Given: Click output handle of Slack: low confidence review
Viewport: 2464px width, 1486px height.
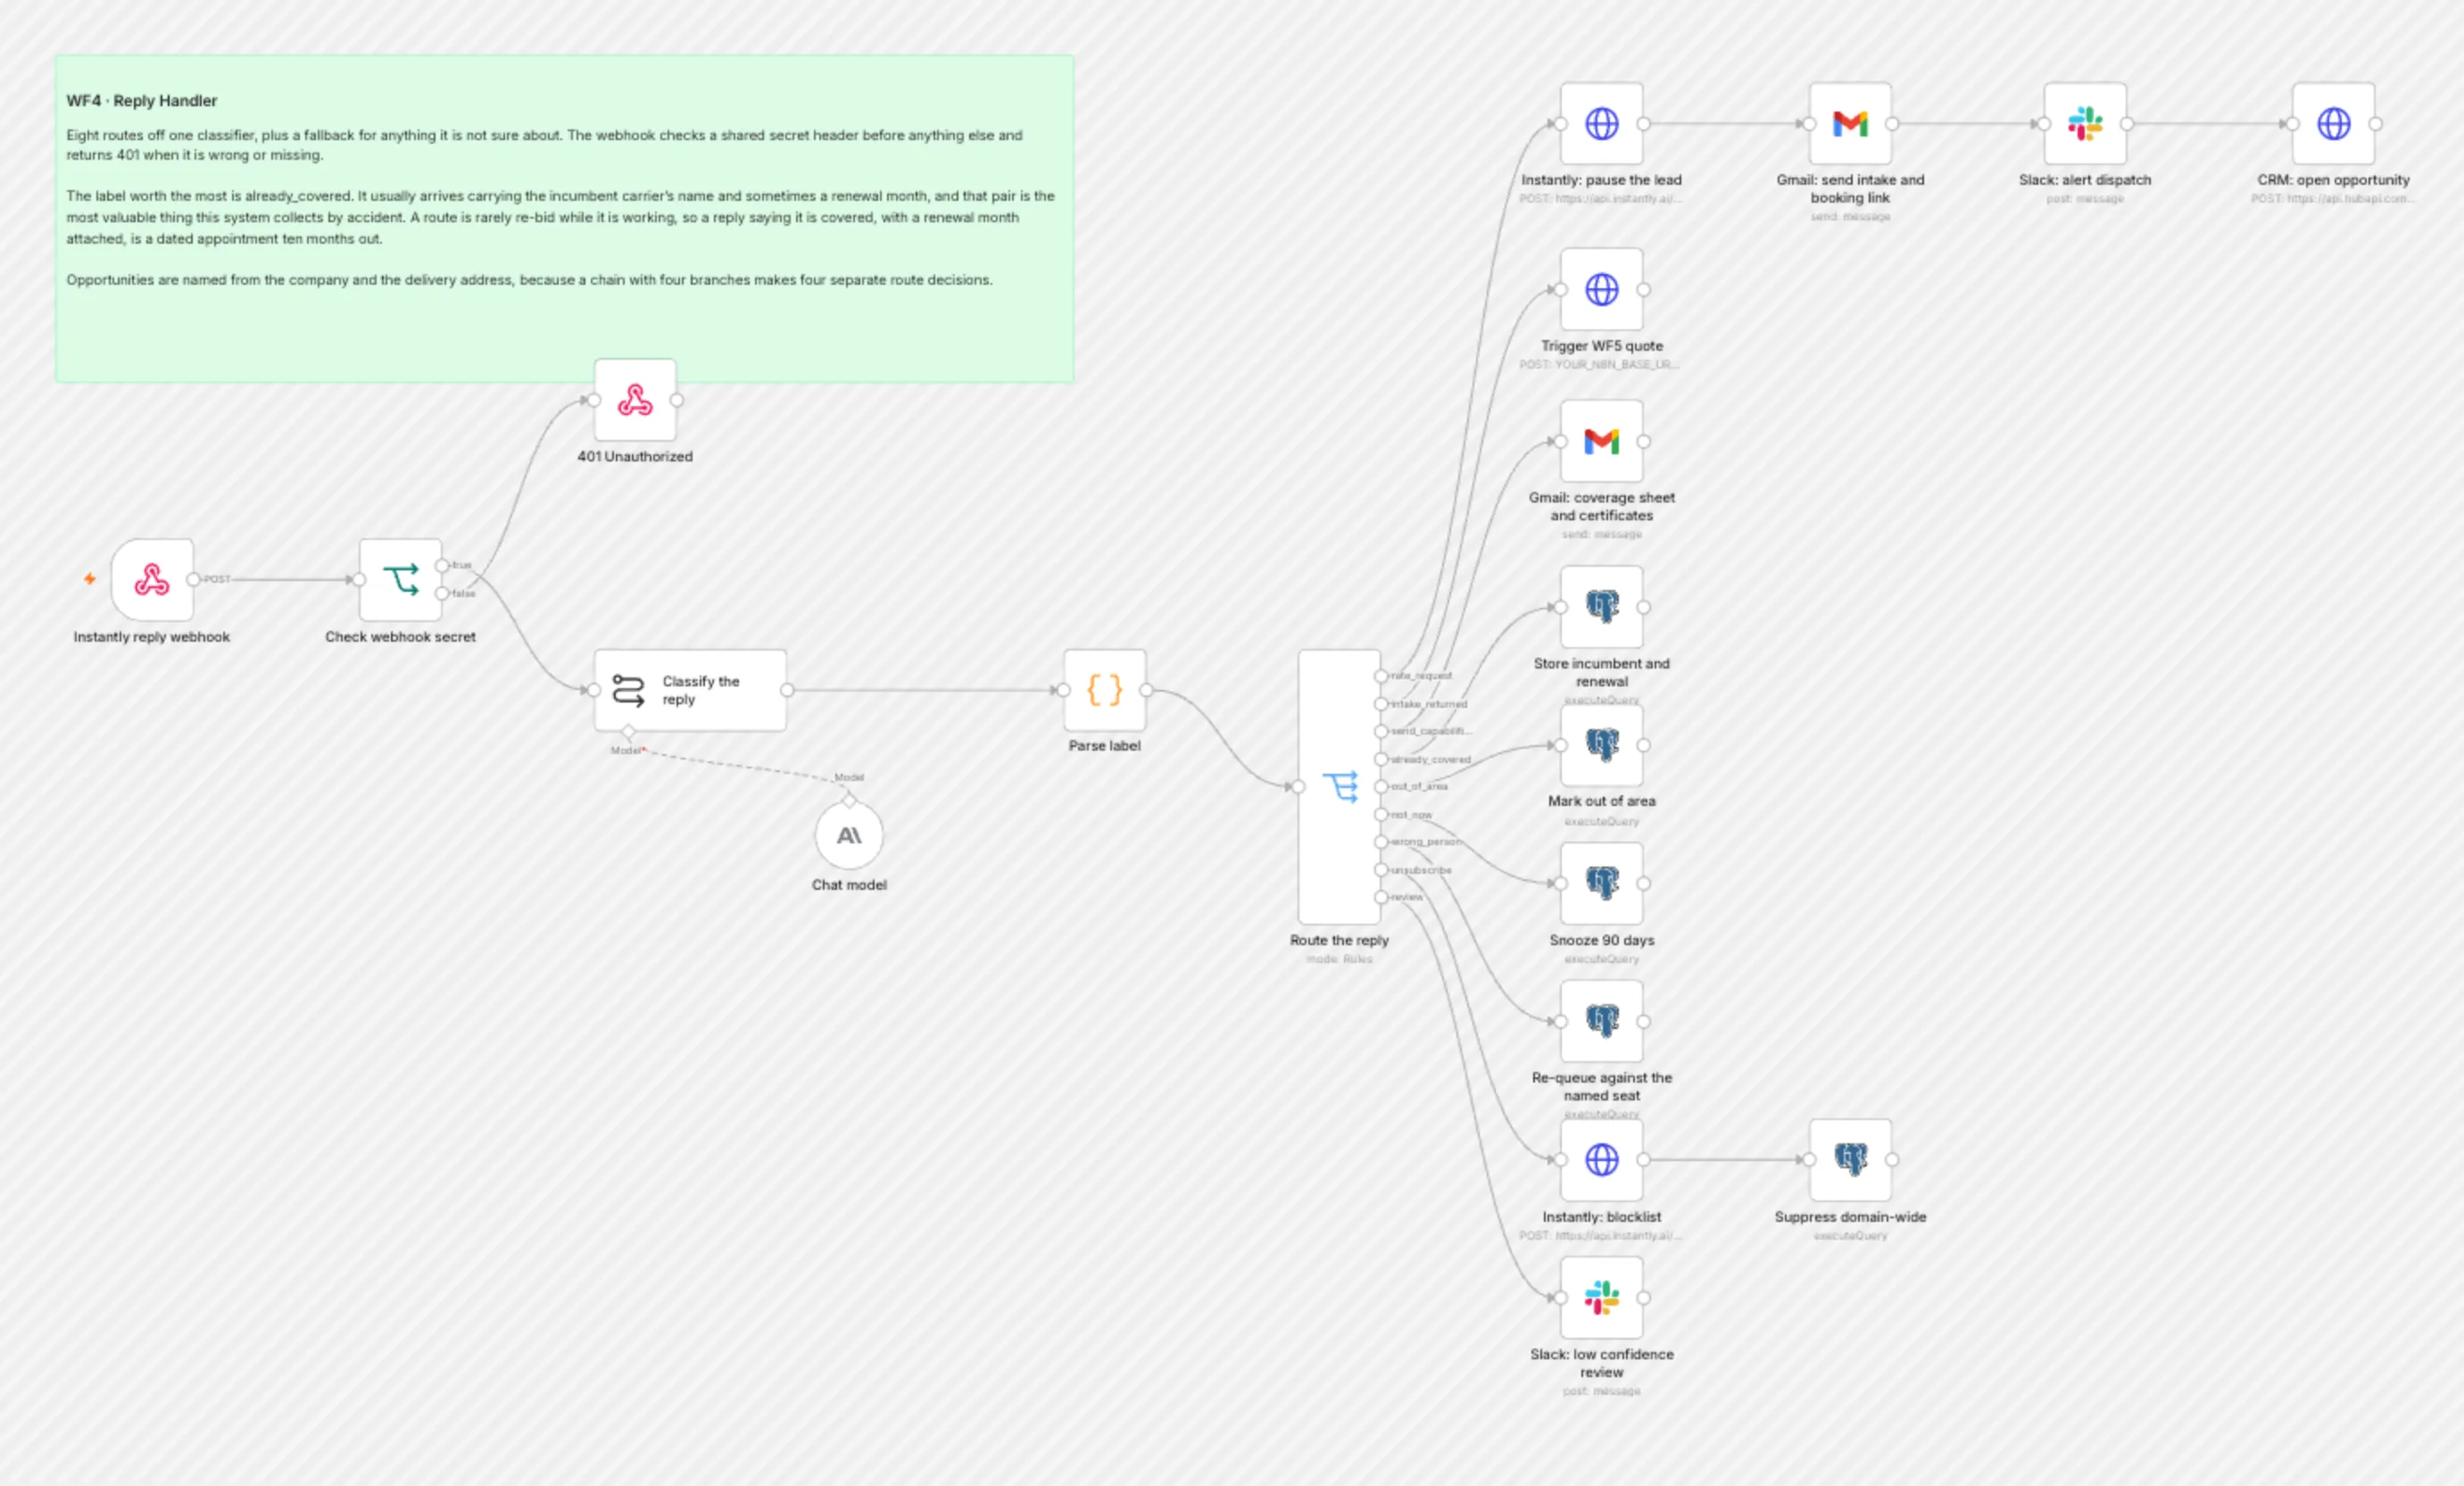Looking at the screenshot, I should click(1643, 1298).
